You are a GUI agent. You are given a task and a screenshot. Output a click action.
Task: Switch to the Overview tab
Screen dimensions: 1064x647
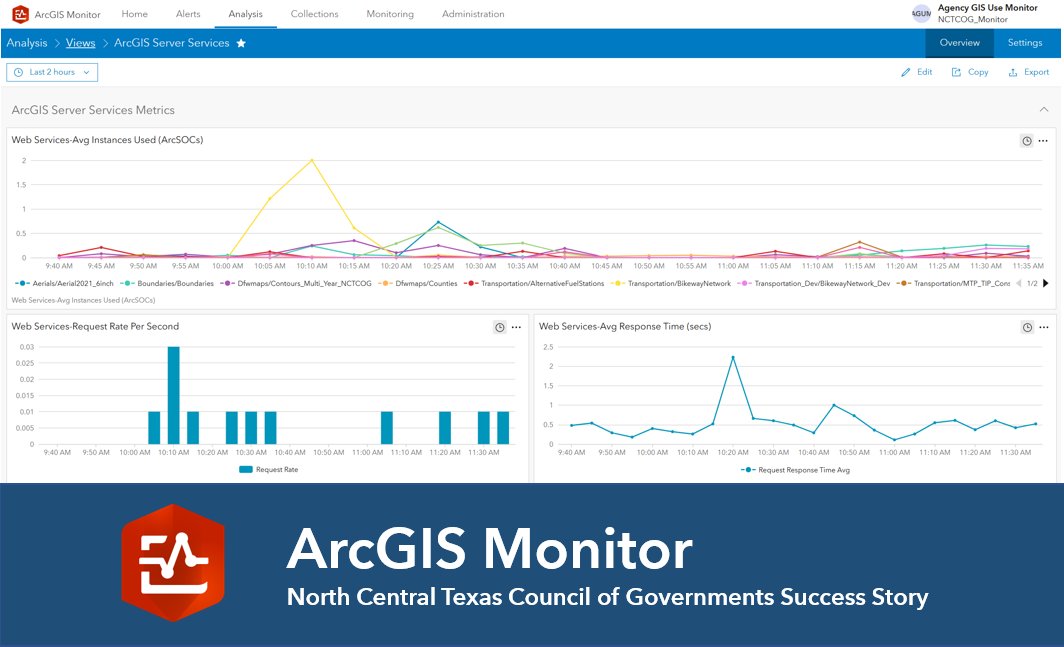960,43
